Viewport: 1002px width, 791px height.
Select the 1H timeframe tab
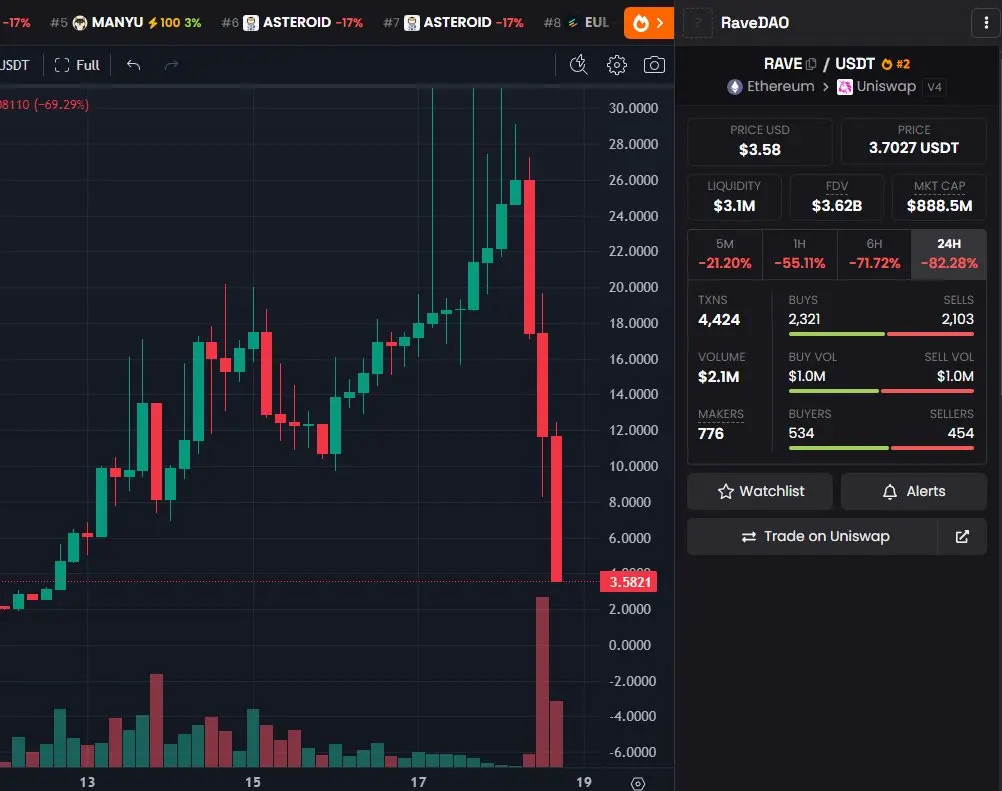(x=799, y=254)
